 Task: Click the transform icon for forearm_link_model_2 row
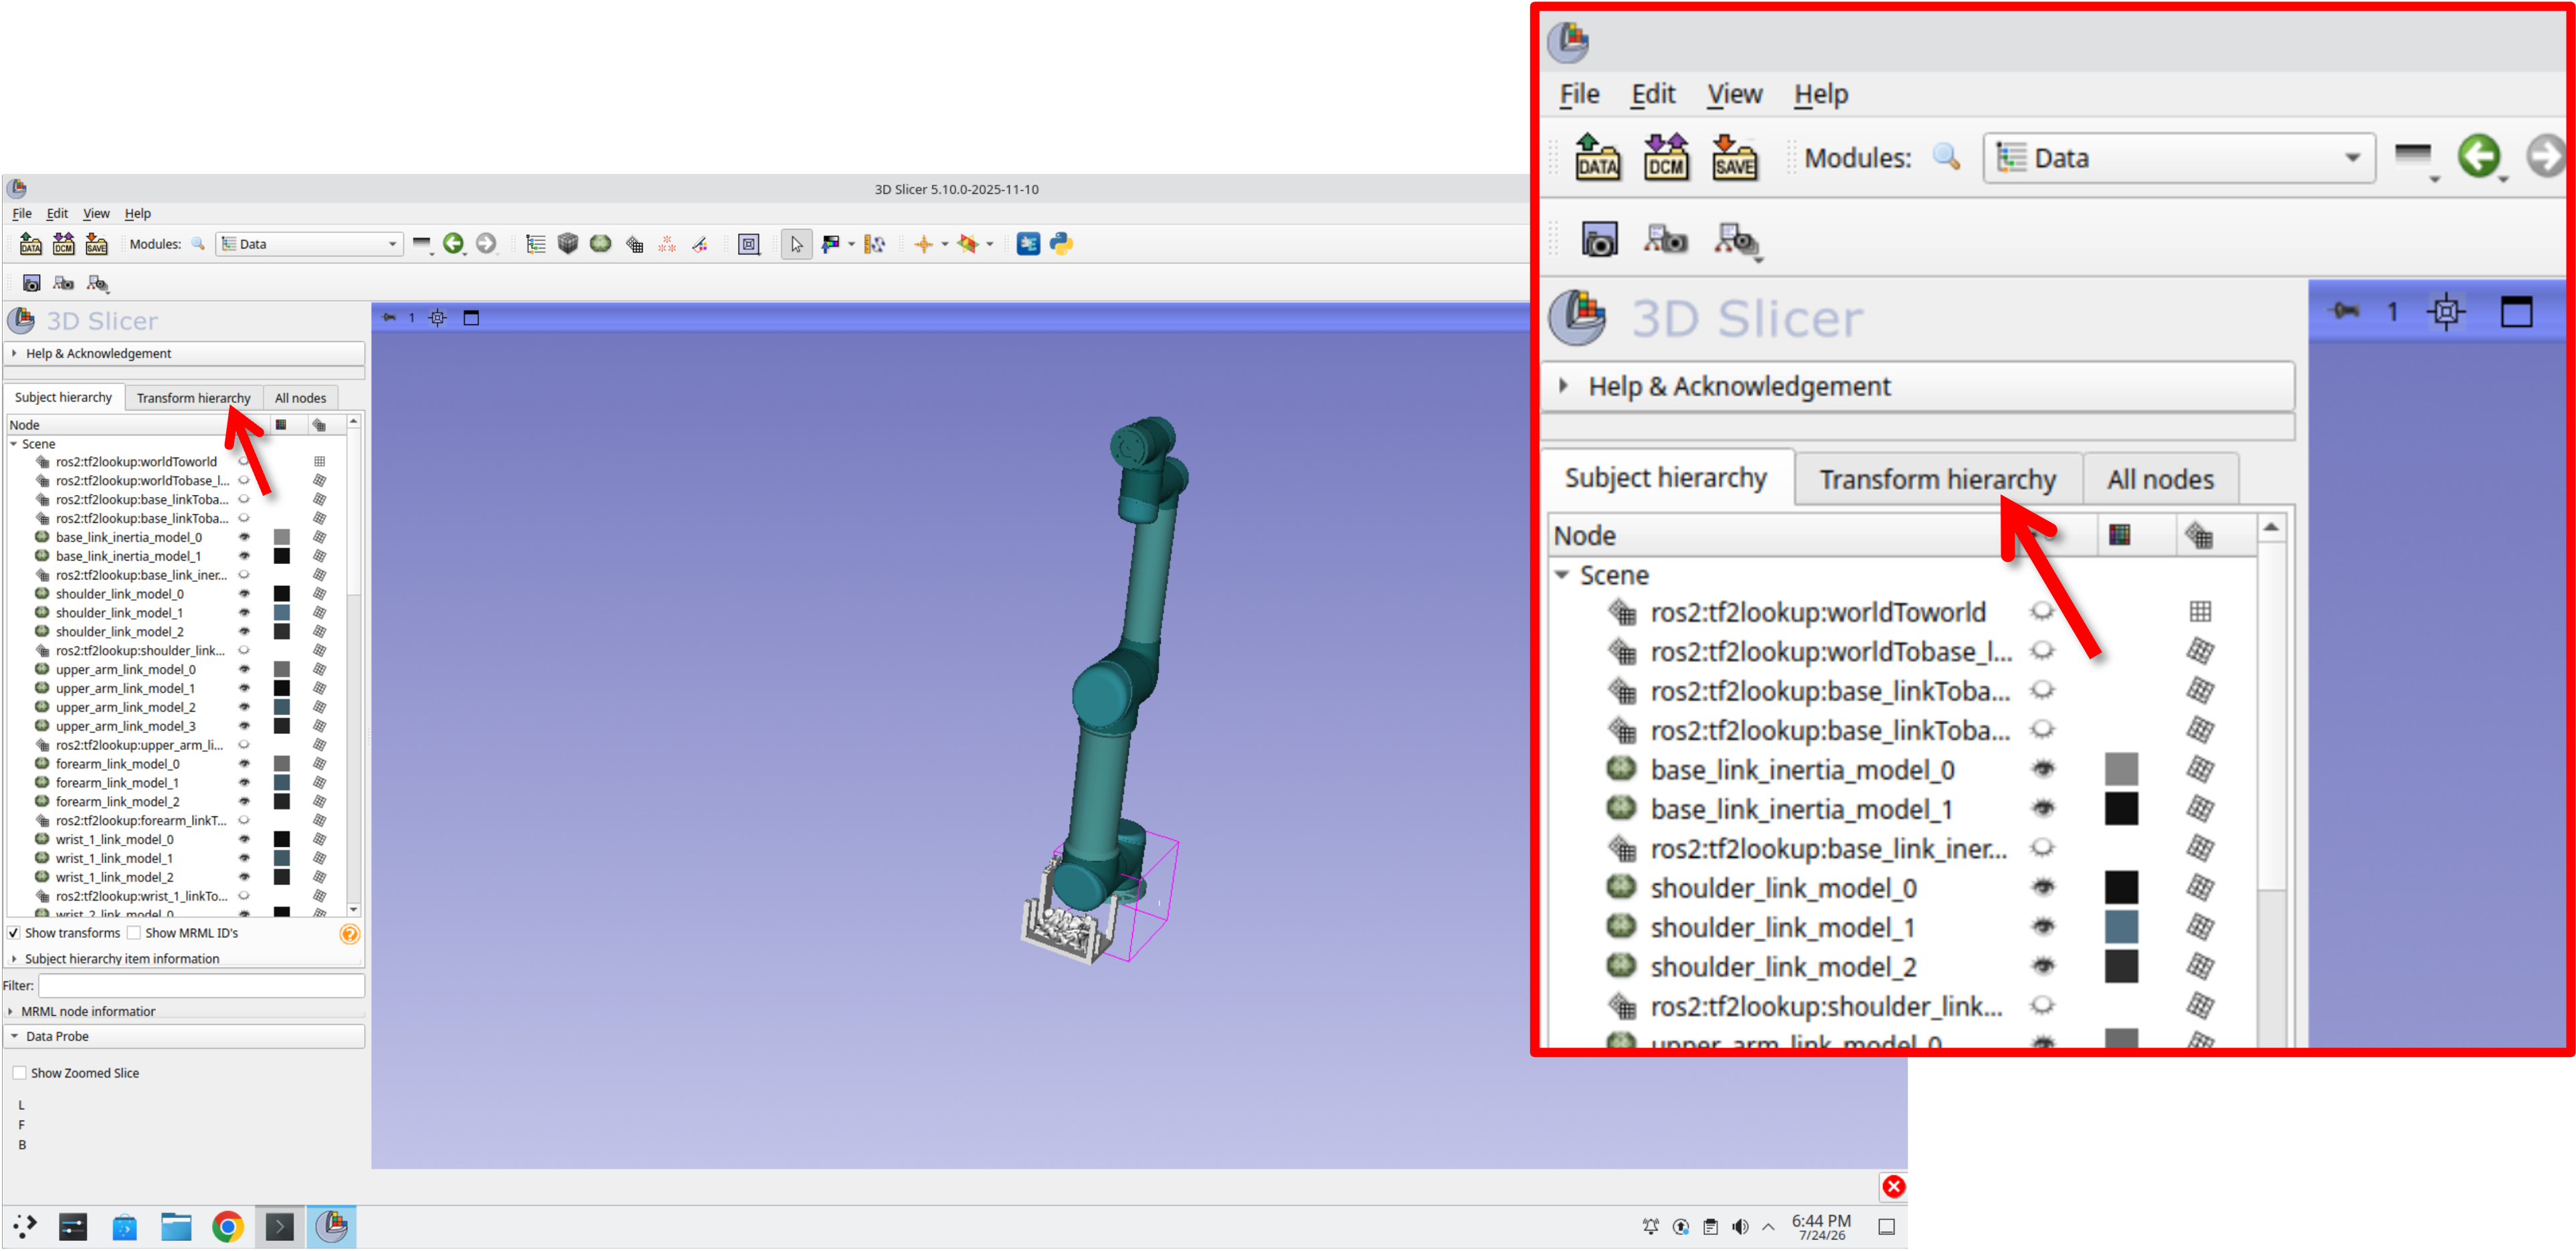(x=320, y=802)
